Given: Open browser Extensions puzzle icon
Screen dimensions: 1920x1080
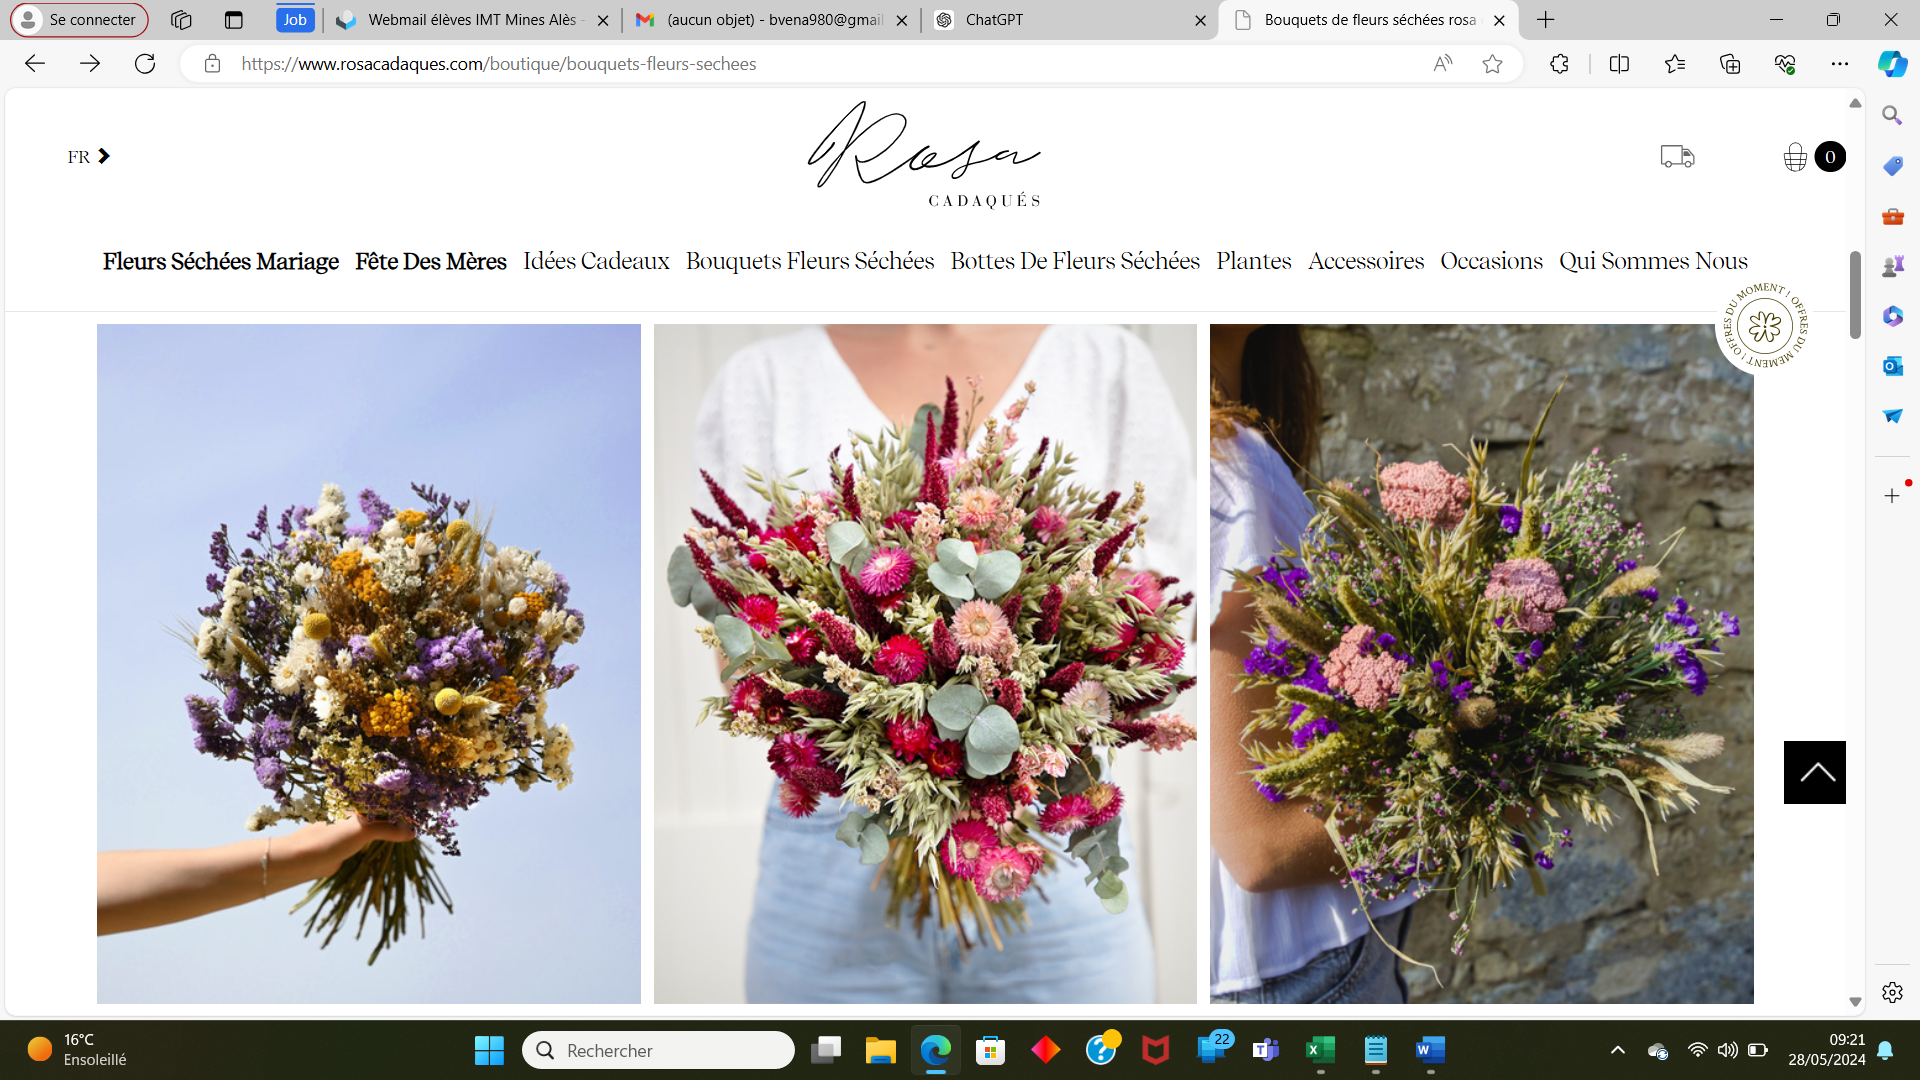Looking at the screenshot, I should point(1559,64).
